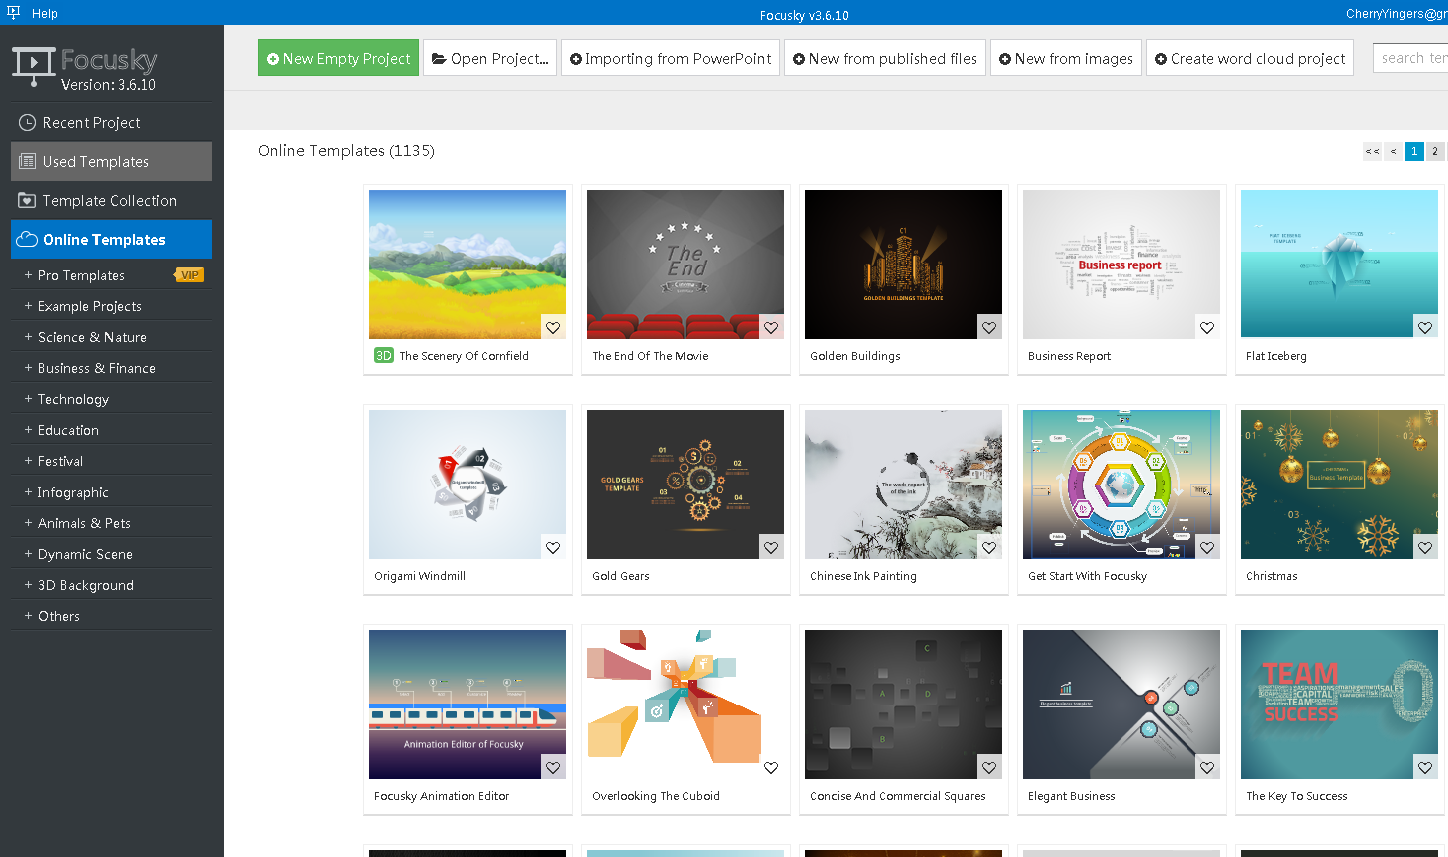Click the Importing from PowerPoint button

click(x=670, y=58)
